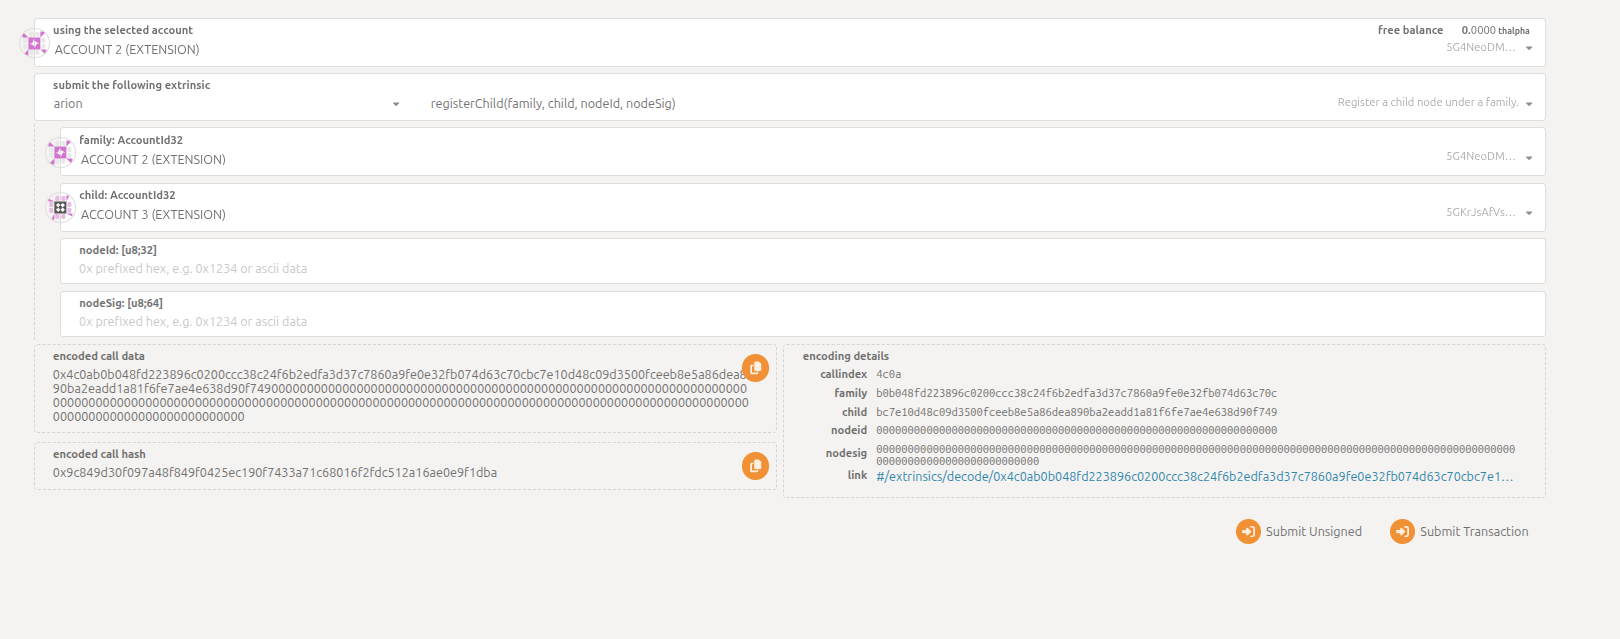Copy the encoded call hash

[x=755, y=466]
